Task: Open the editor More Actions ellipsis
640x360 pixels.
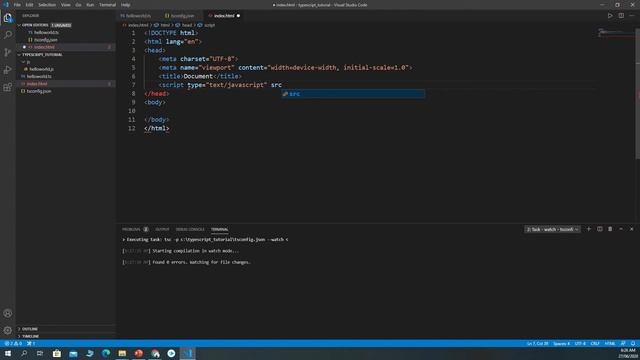Action: (x=632, y=16)
